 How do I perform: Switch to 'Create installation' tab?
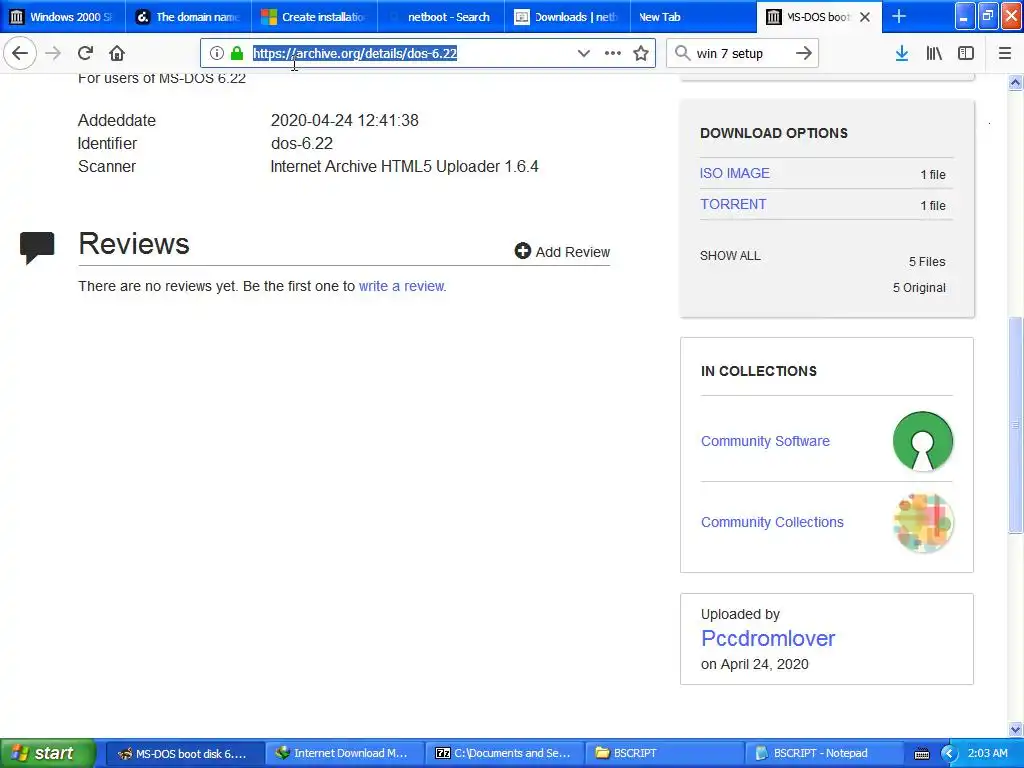315,17
